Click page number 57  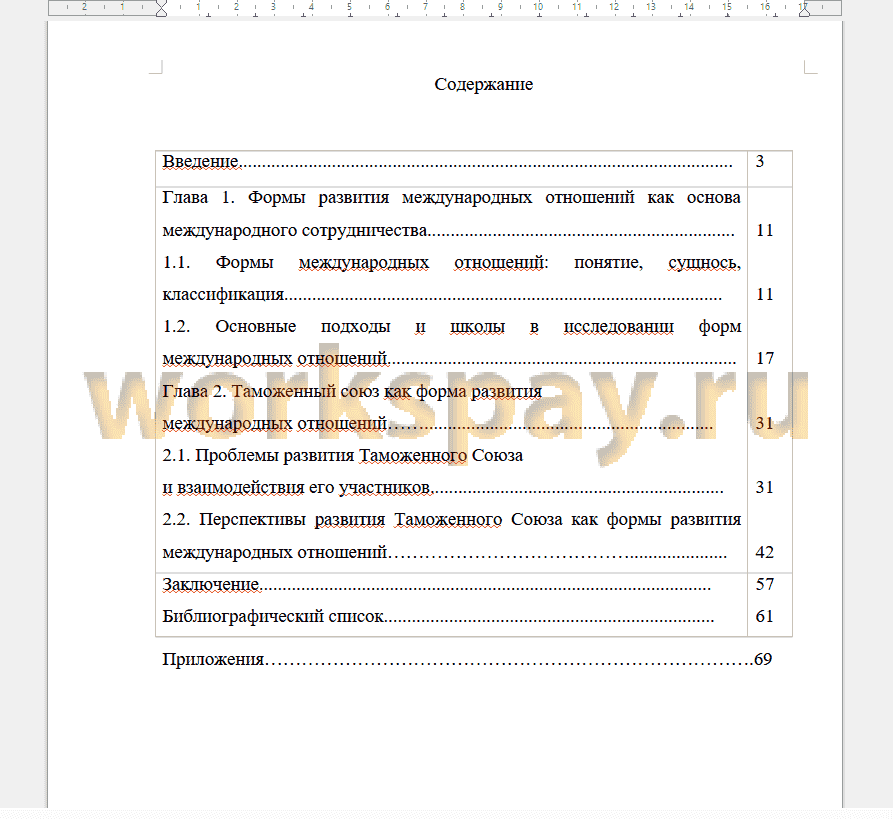point(764,584)
